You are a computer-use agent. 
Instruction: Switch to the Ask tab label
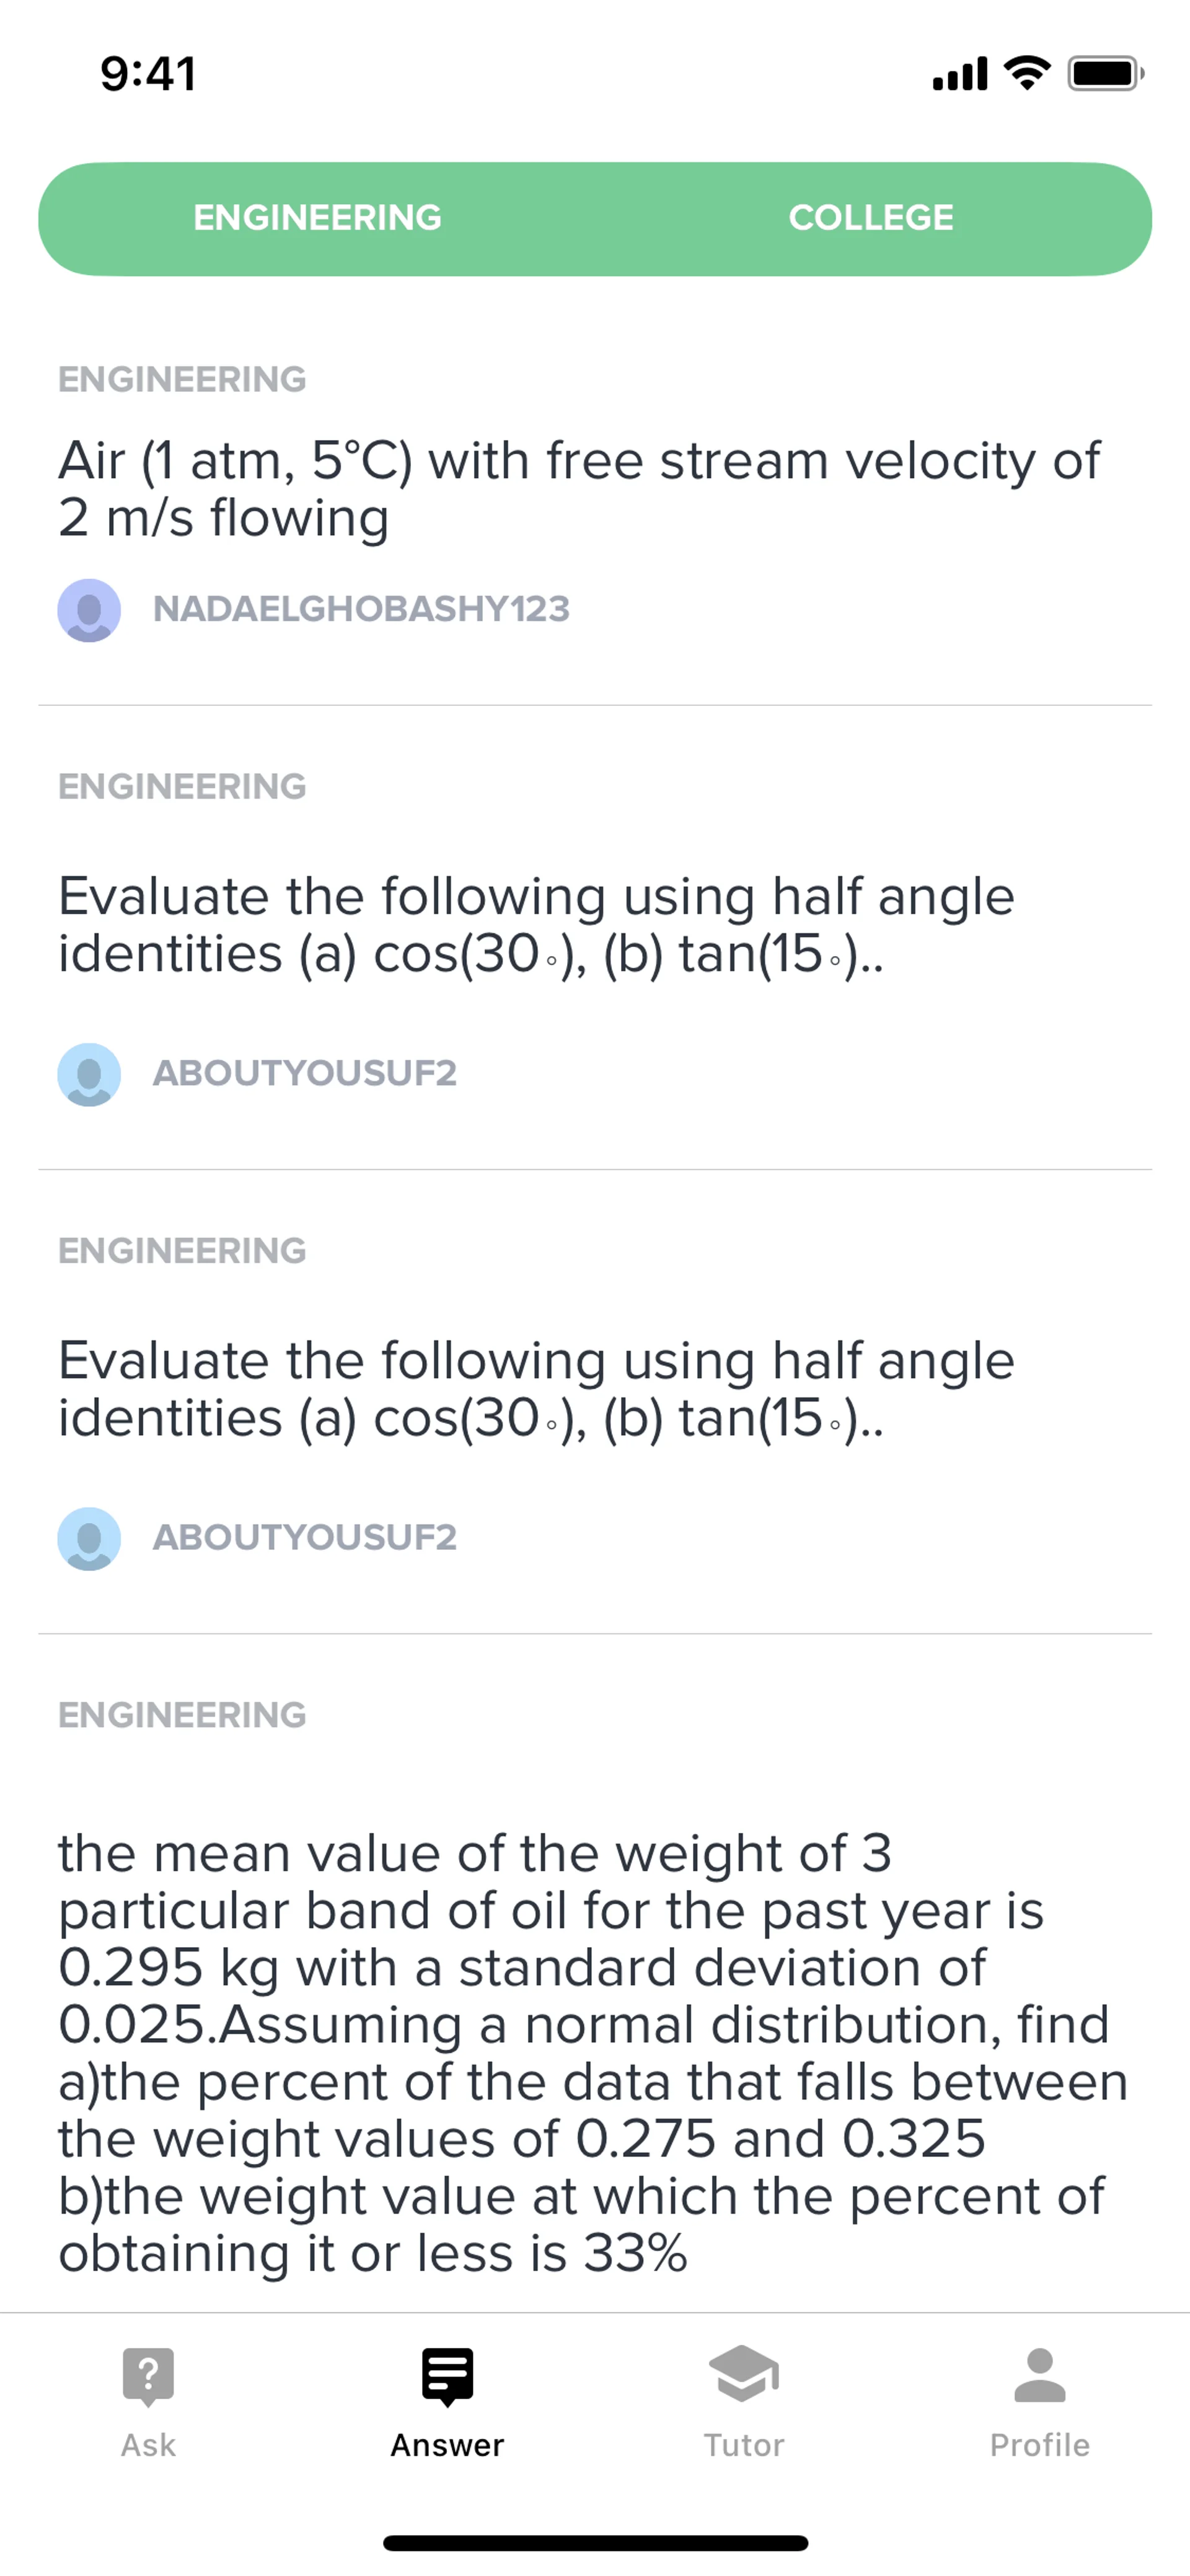tap(148, 2445)
